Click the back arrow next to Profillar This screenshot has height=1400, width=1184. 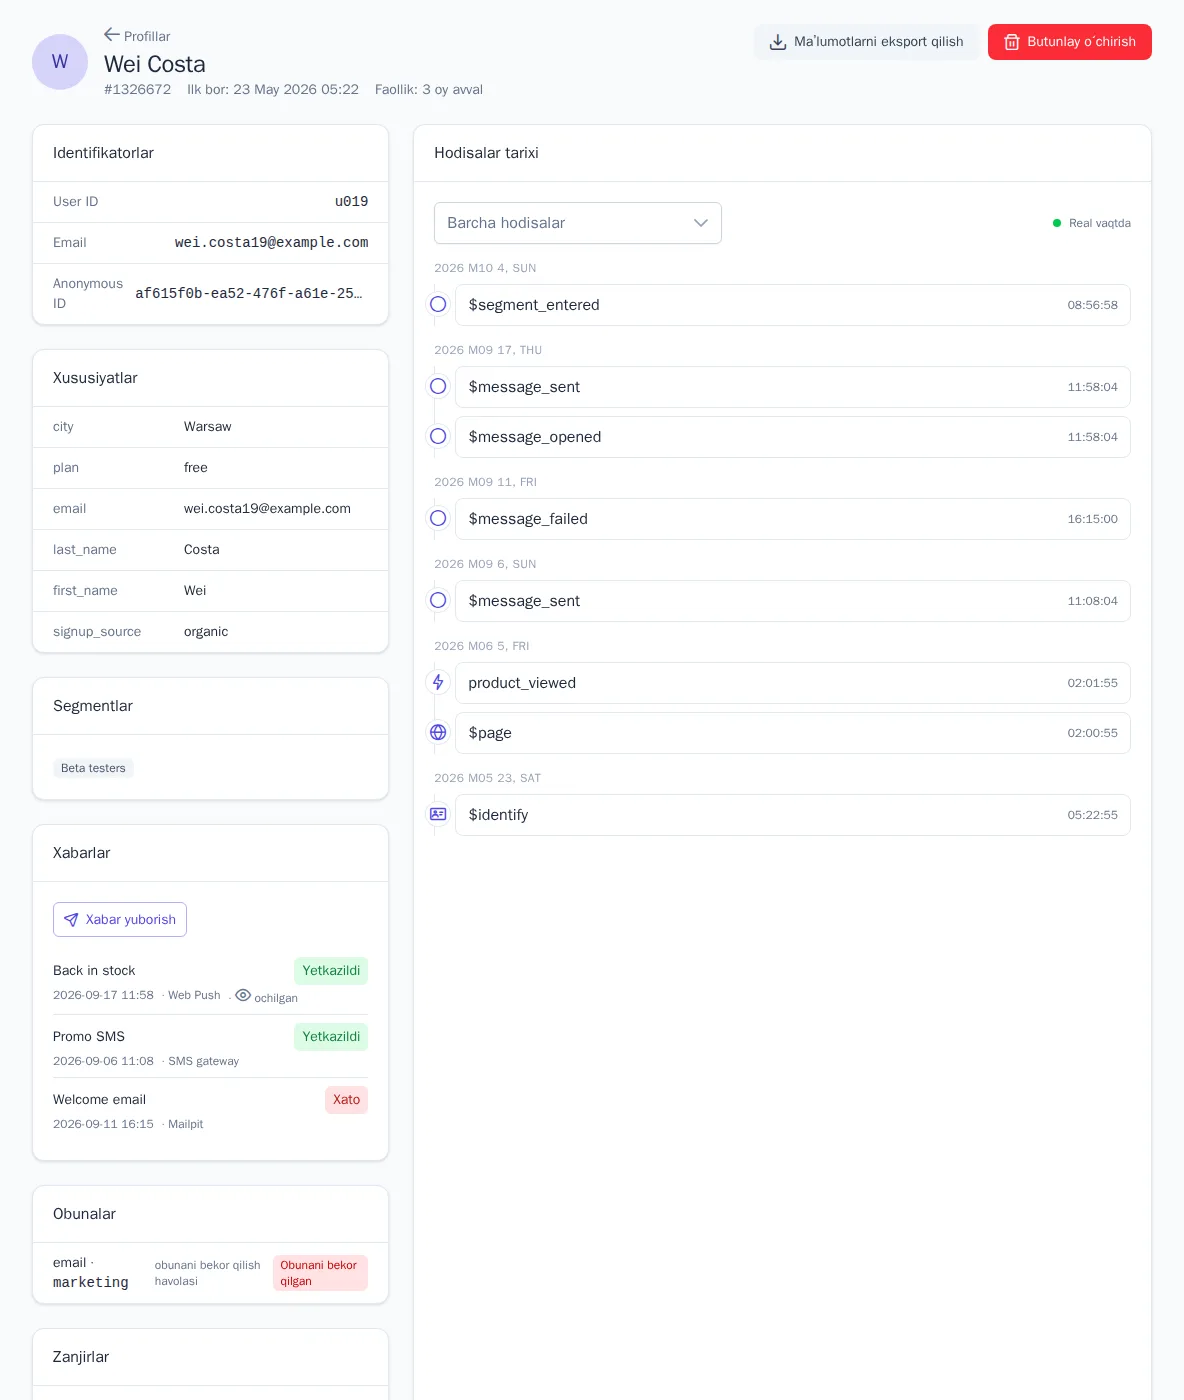pos(112,35)
